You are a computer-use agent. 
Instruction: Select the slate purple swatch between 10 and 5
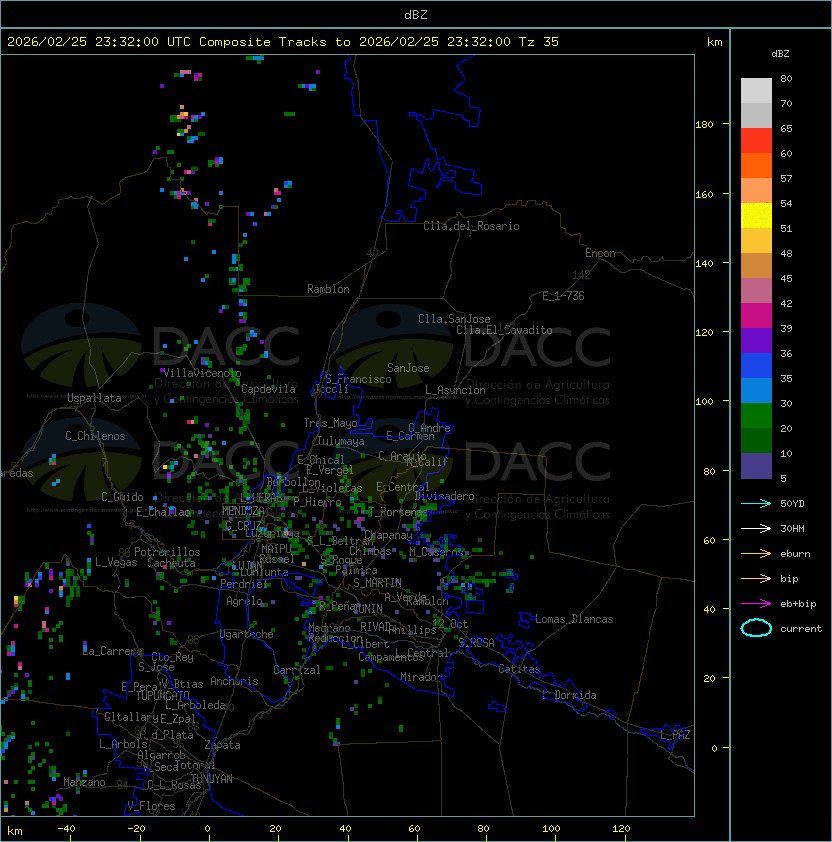click(x=756, y=466)
